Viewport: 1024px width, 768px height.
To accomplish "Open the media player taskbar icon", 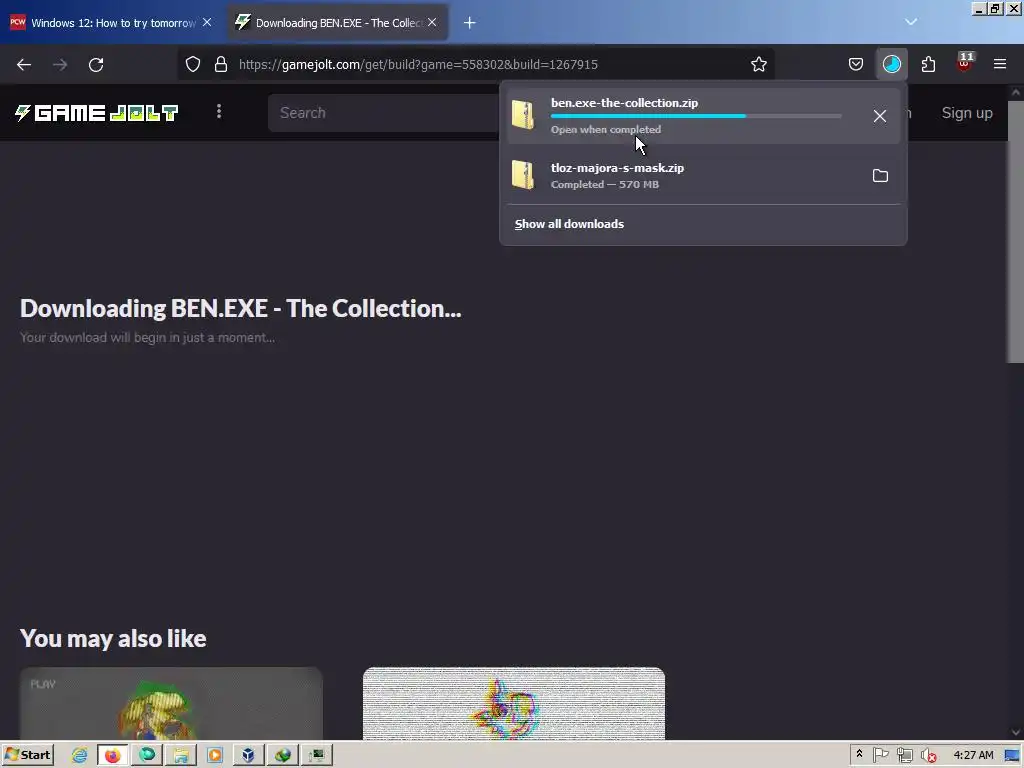I will [214, 756].
